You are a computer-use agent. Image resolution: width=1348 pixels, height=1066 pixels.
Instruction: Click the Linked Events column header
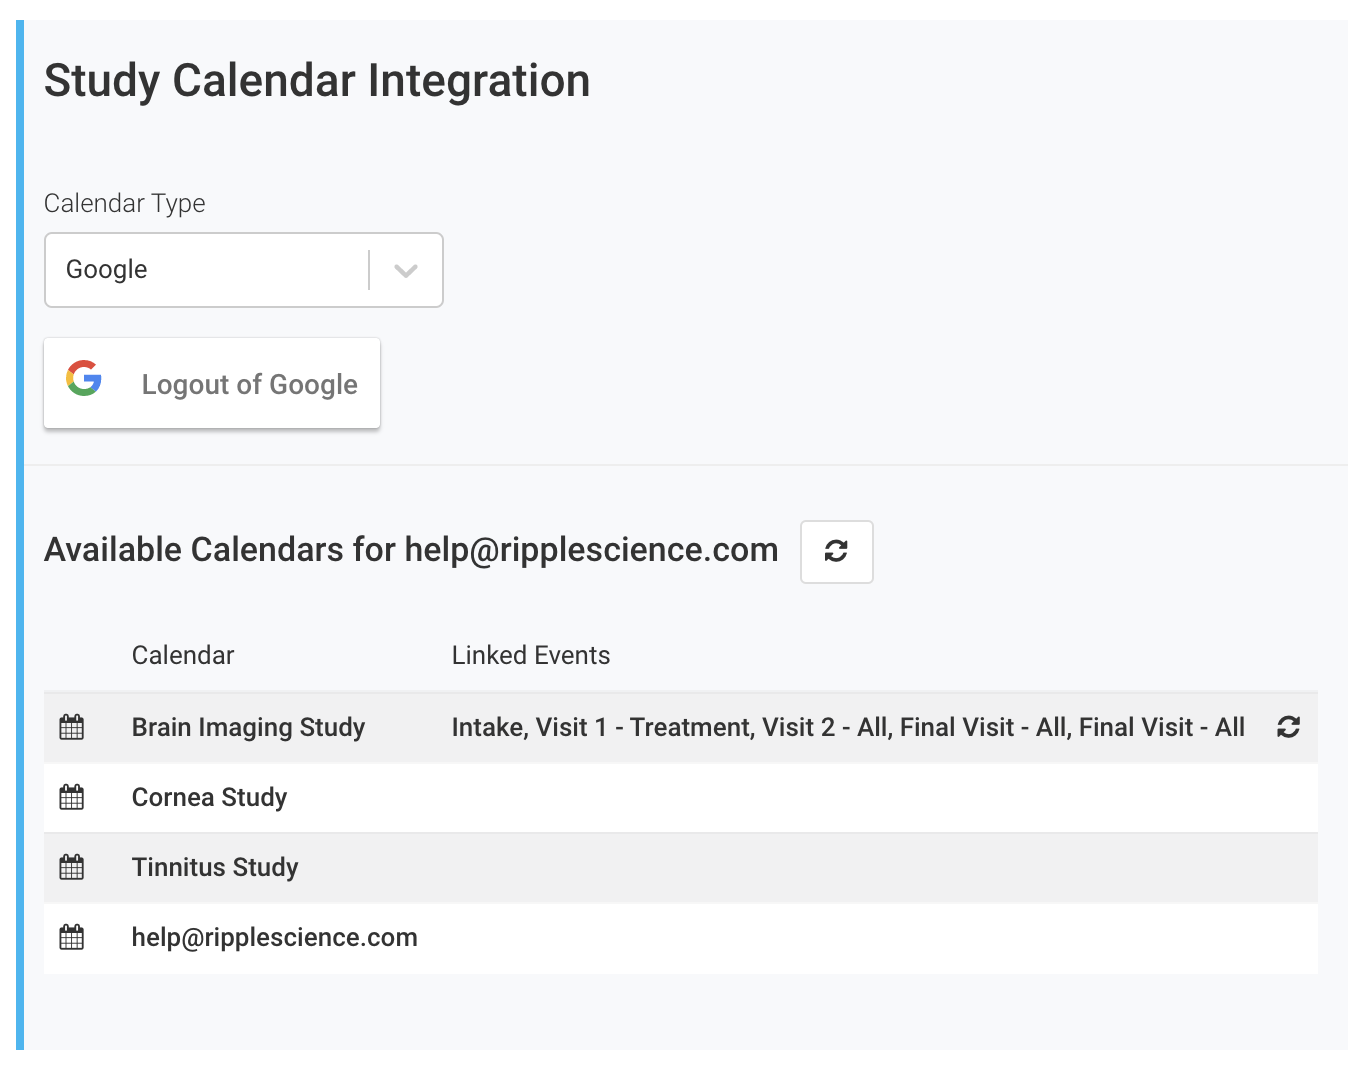tap(531, 655)
